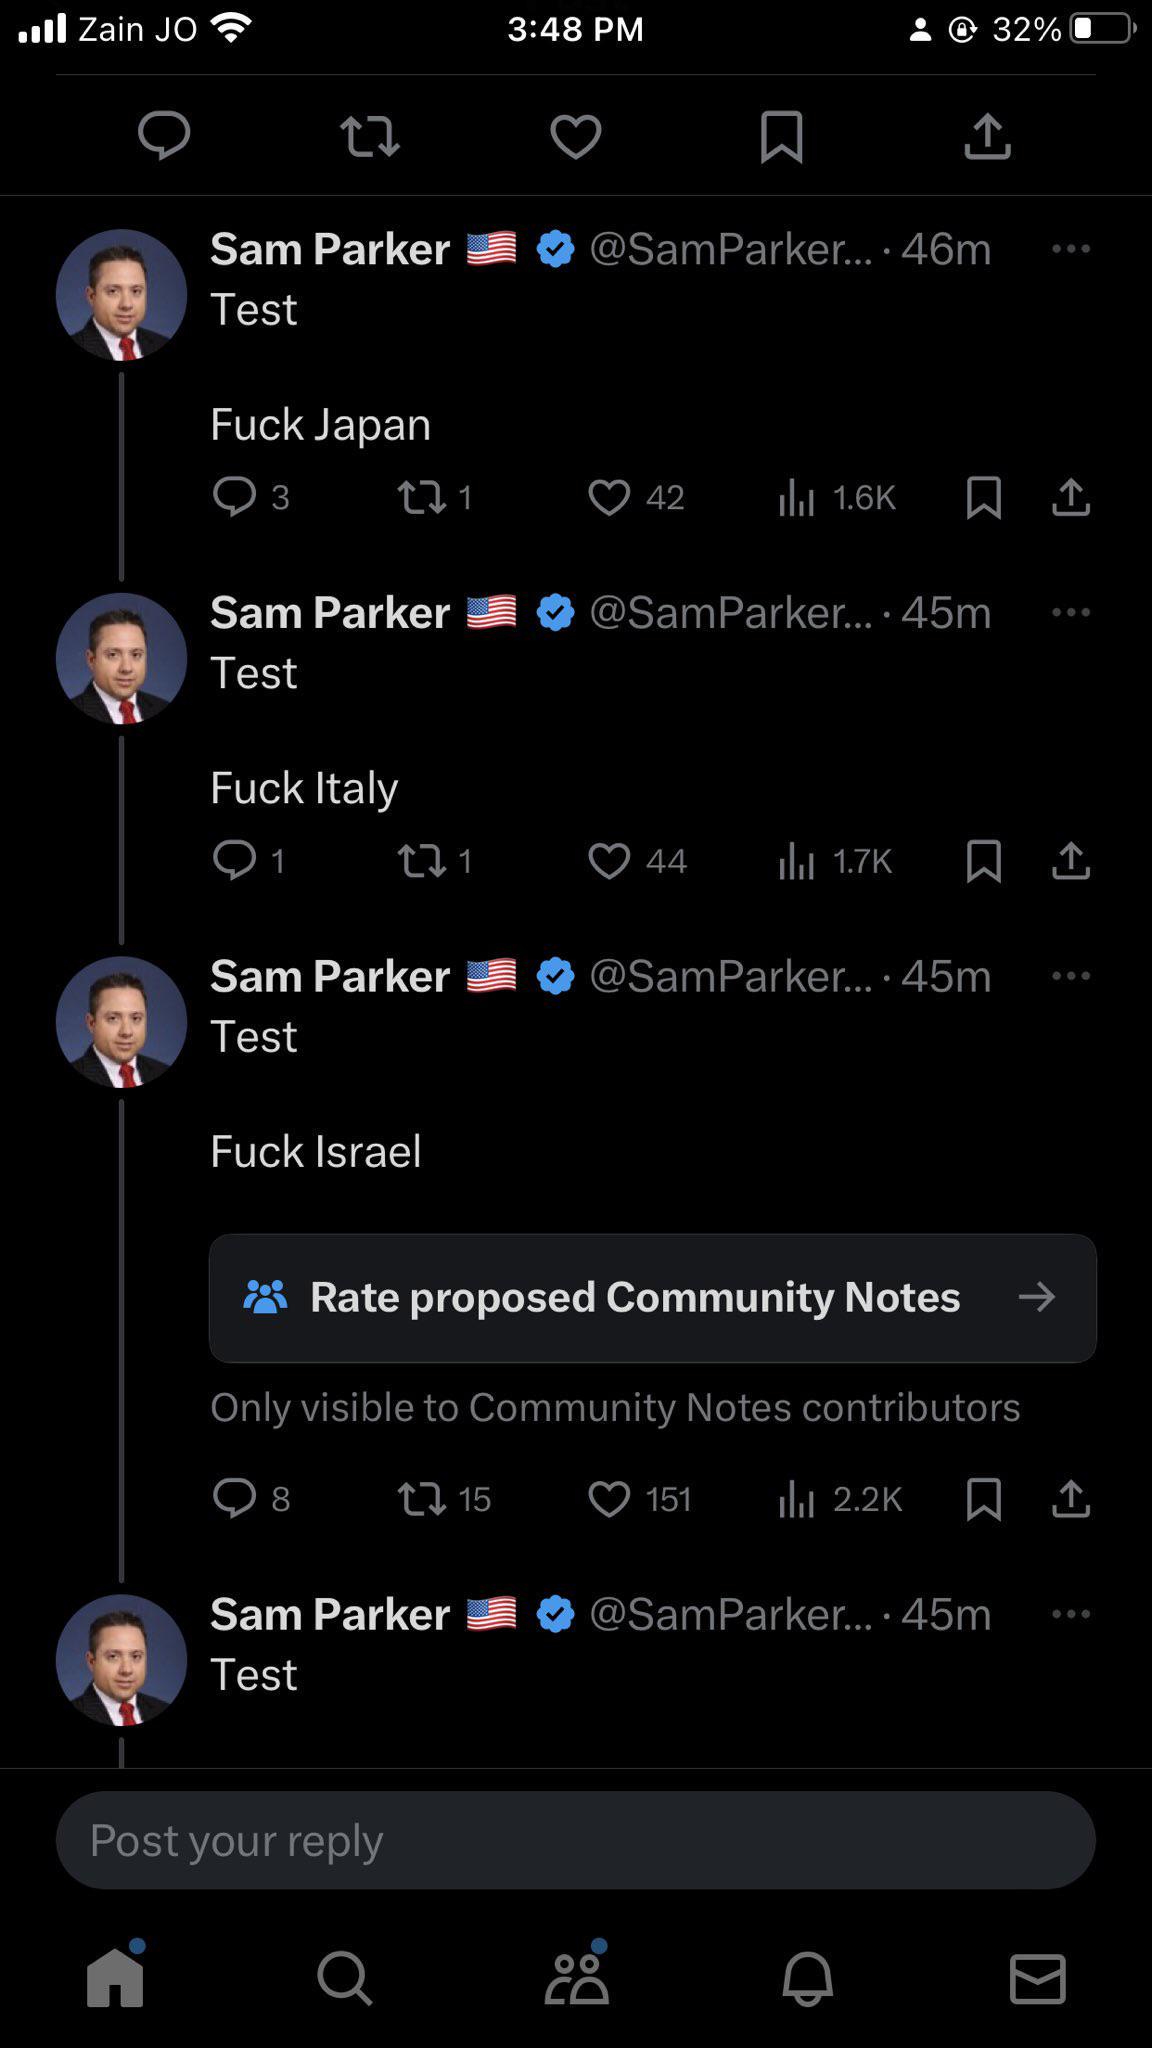Like the Fuck Italy post
The width and height of the screenshot is (1152, 2048).
[609, 860]
